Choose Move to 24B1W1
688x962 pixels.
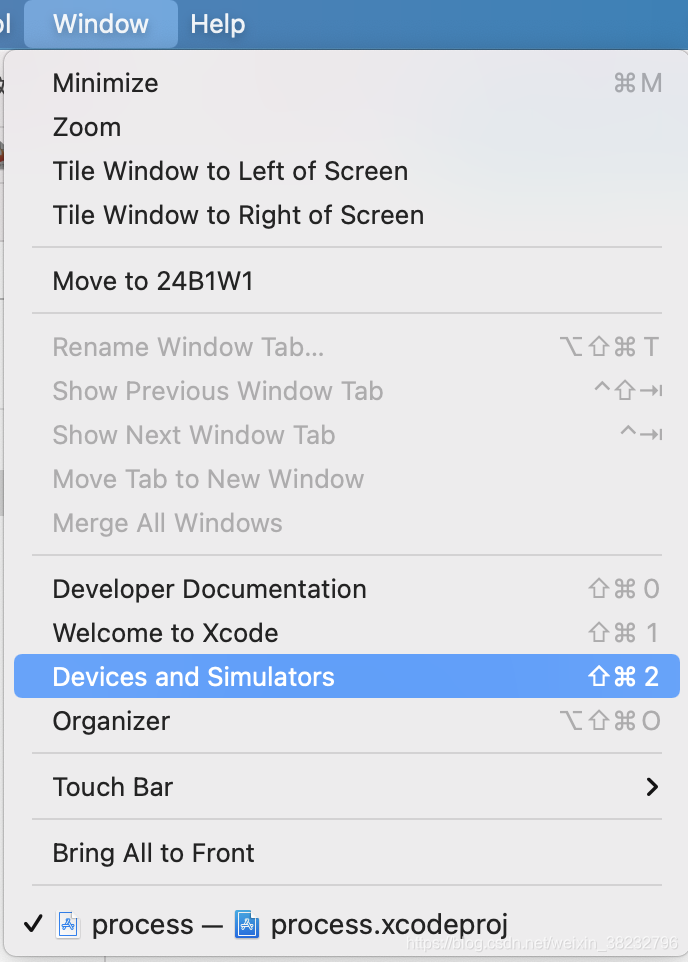click(x=347, y=281)
